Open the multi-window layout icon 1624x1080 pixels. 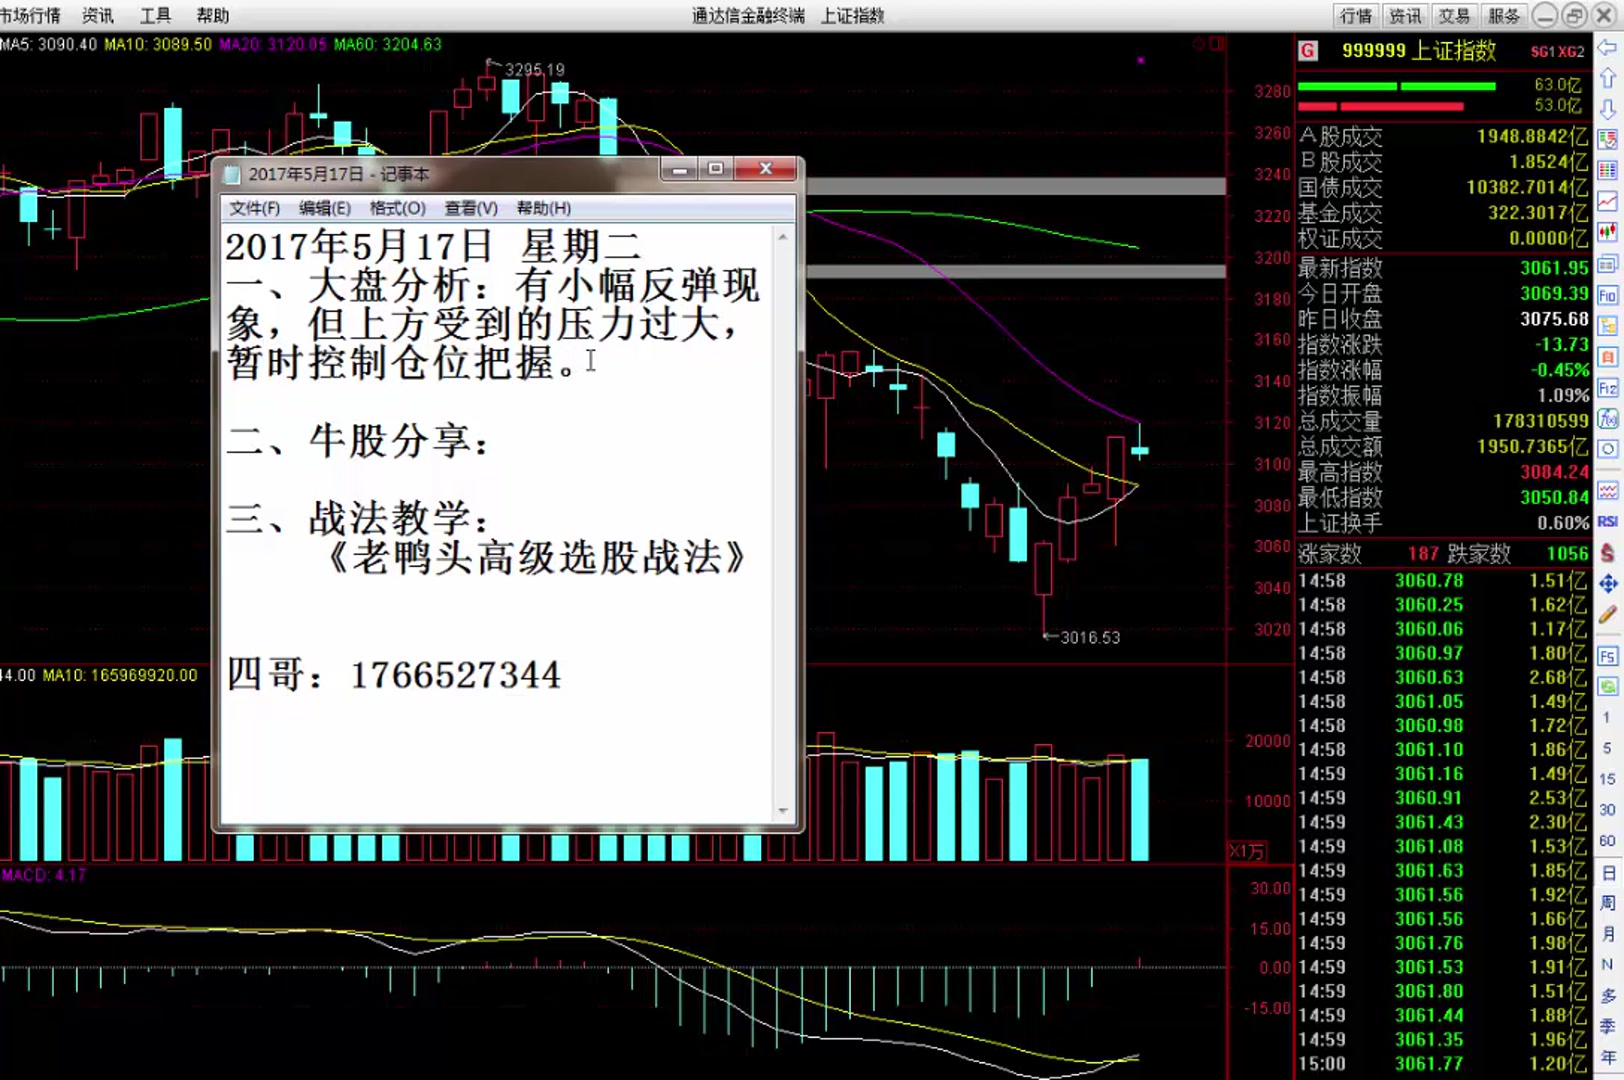[1608, 264]
